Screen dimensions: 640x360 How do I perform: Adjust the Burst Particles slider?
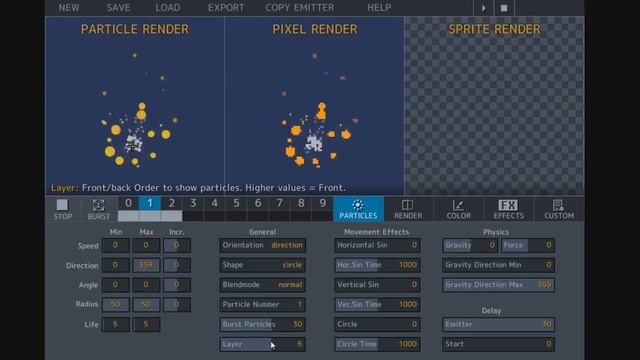[262, 324]
